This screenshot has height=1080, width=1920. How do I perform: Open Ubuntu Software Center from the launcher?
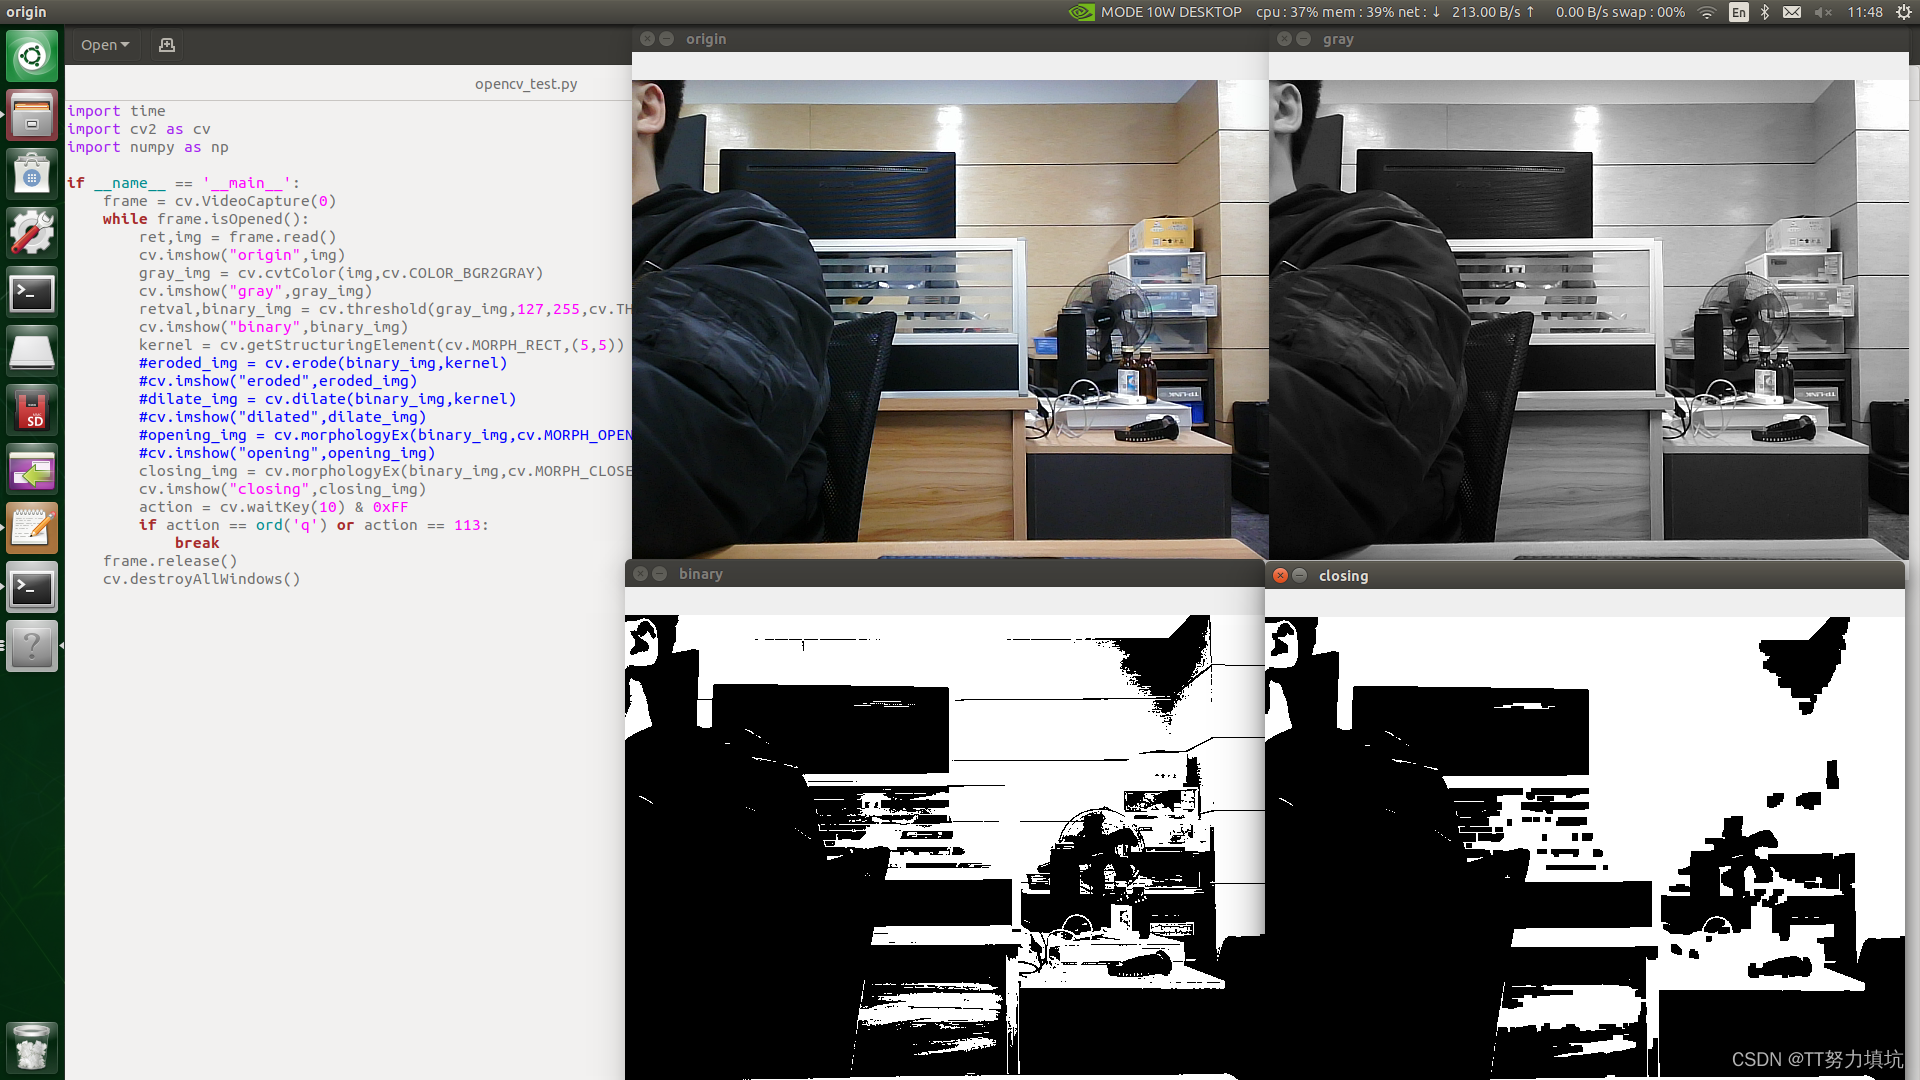click(32, 172)
